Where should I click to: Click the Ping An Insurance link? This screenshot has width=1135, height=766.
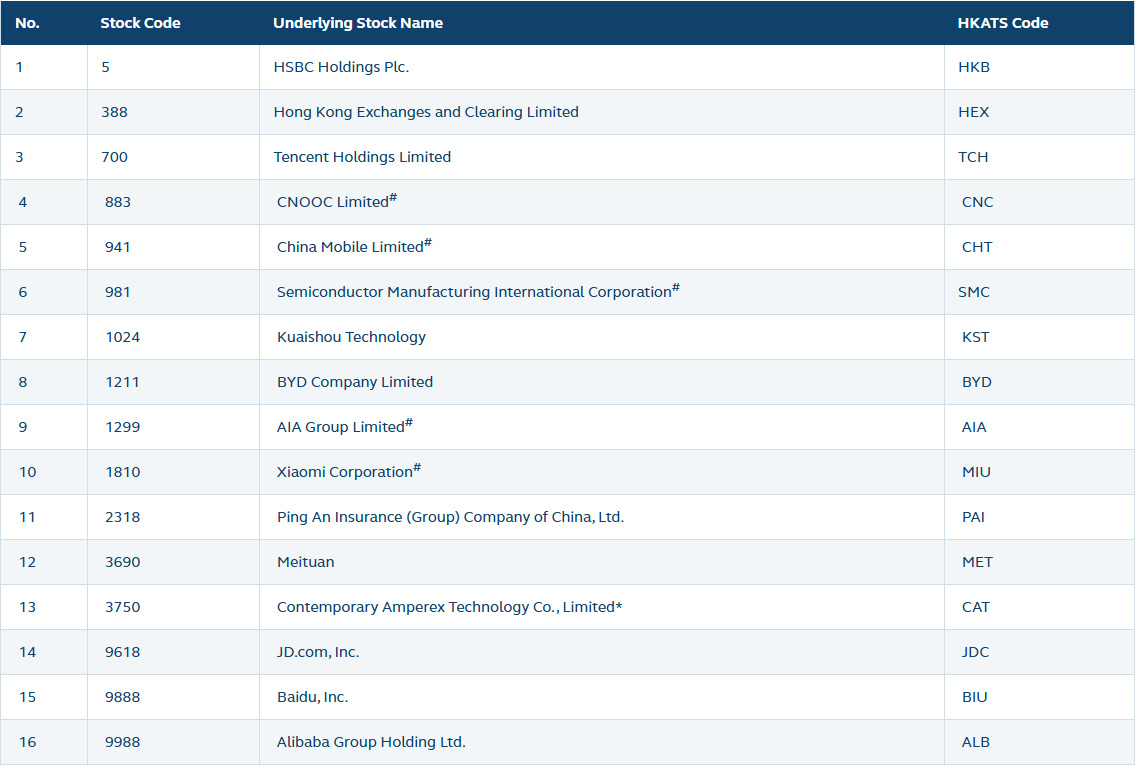pyautogui.click(x=451, y=517)
